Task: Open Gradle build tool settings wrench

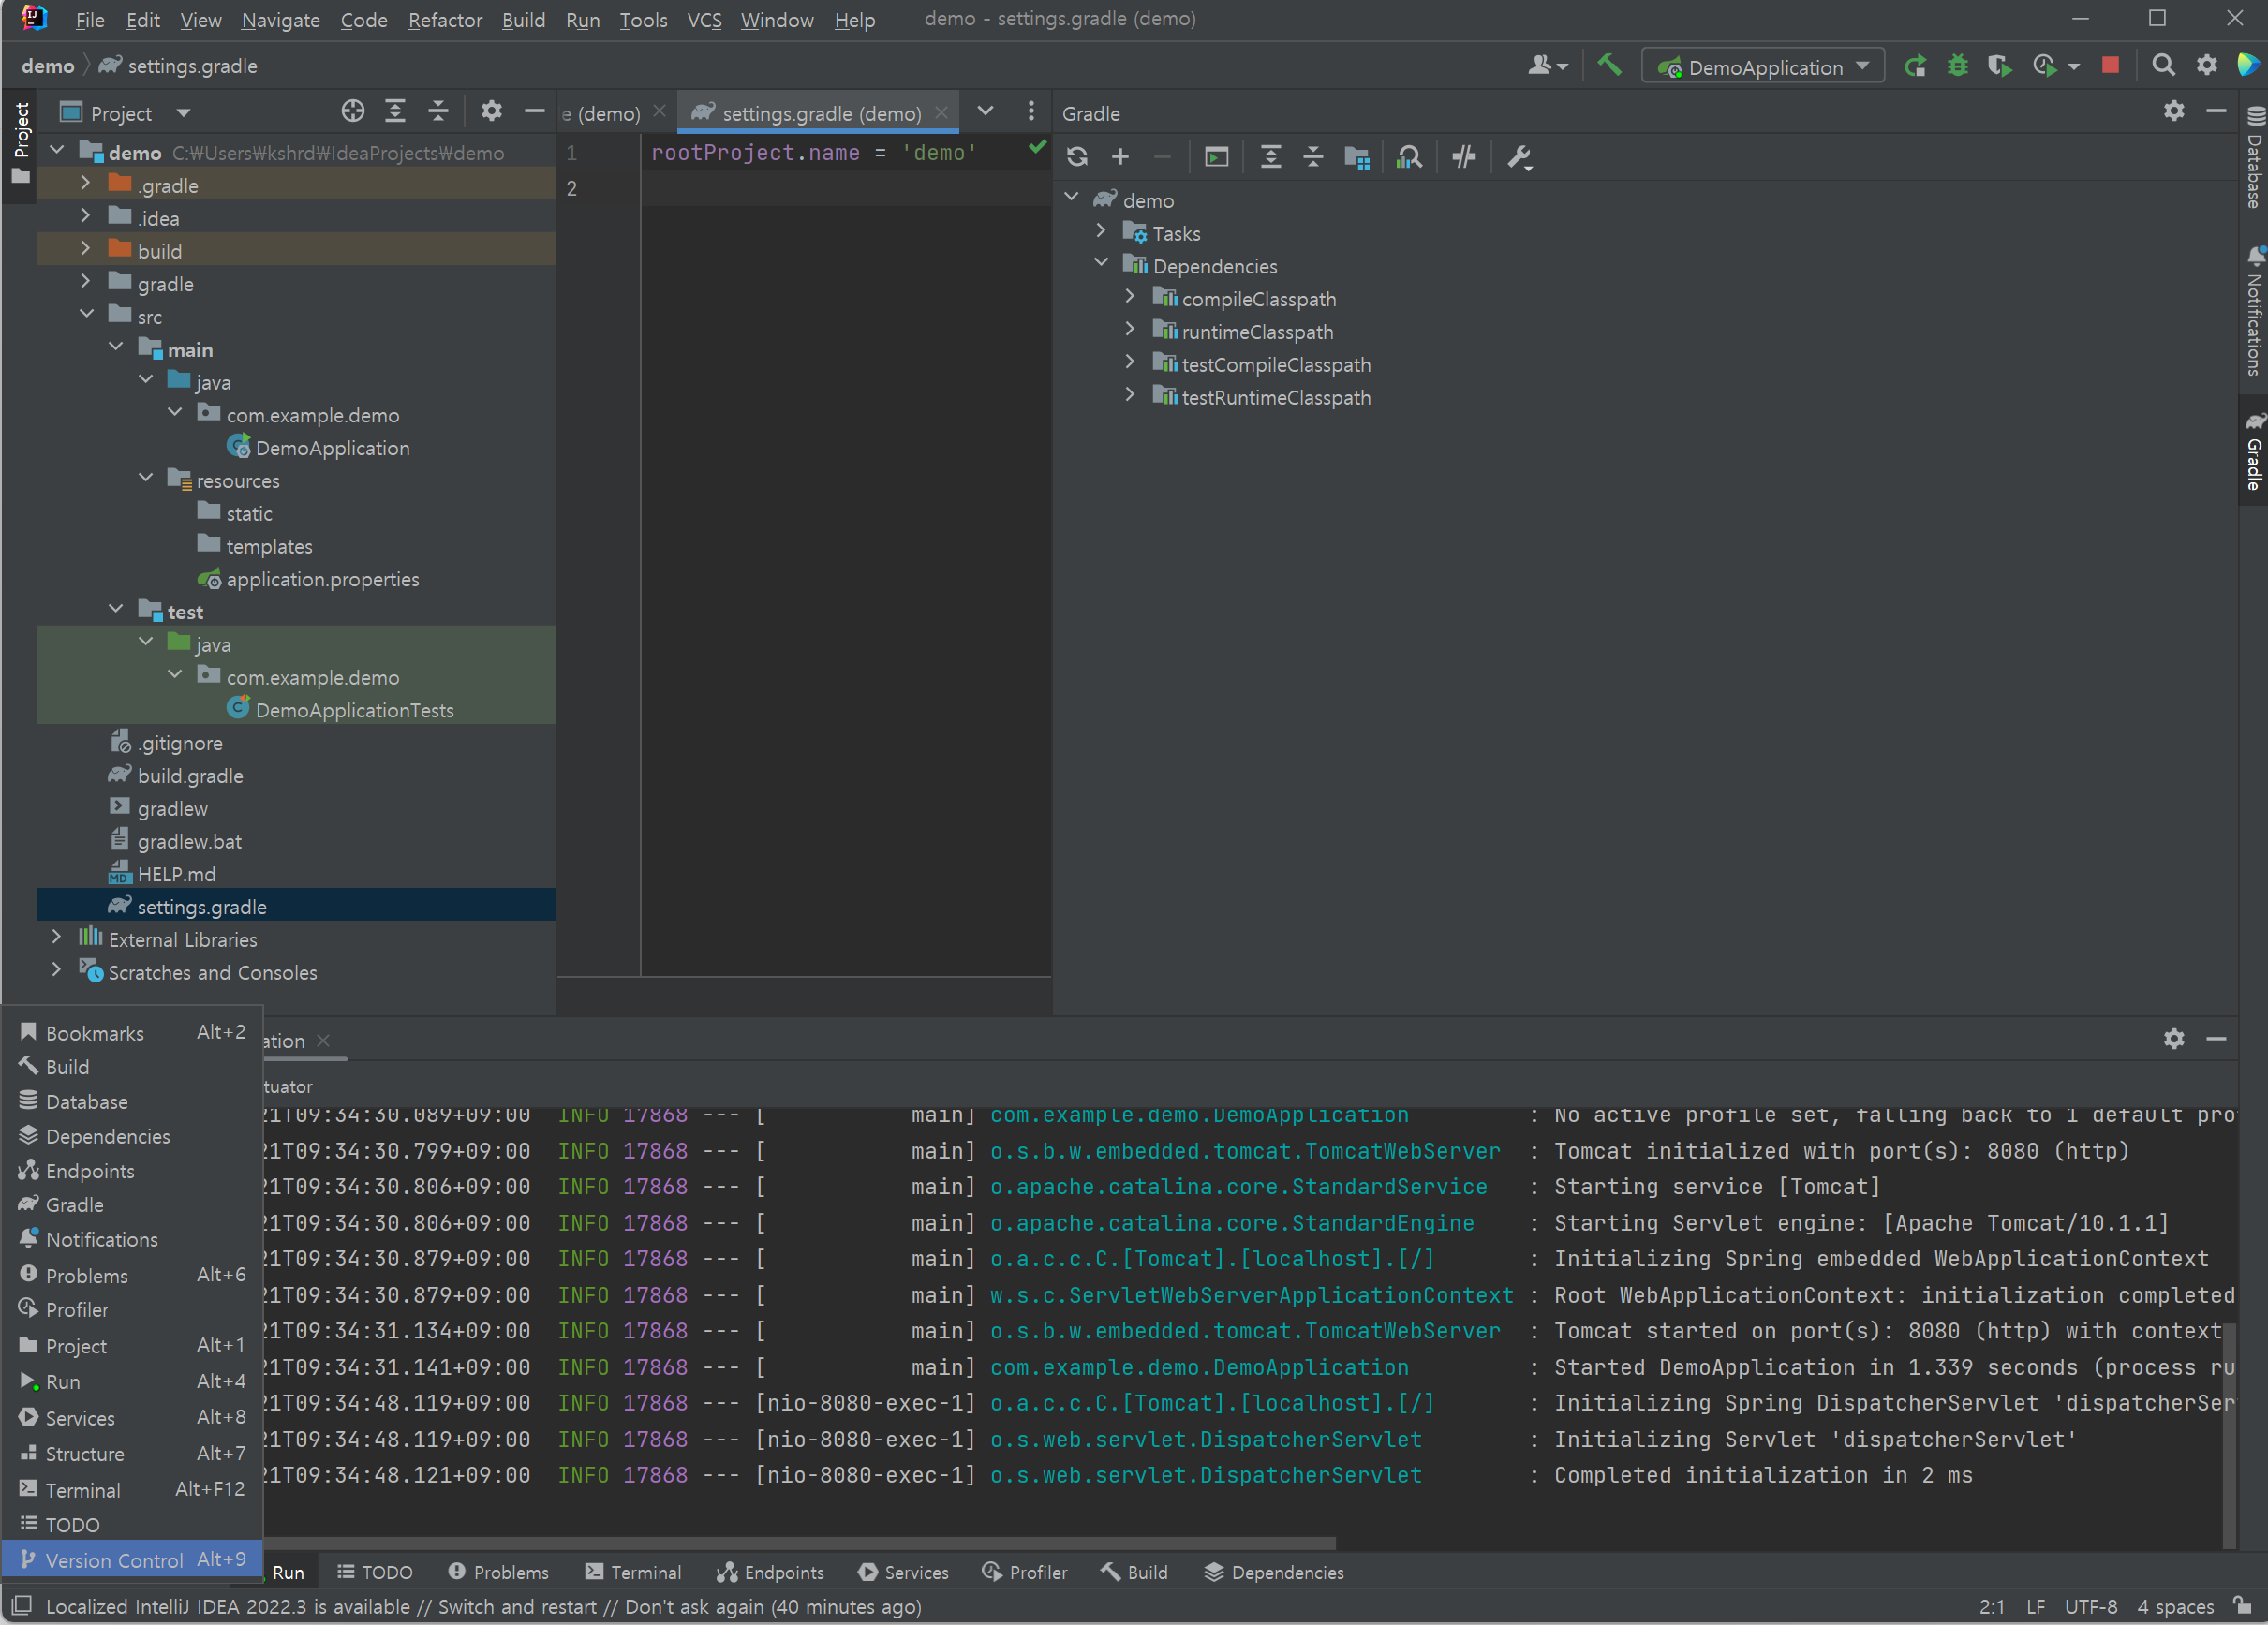Action: 1520,157
